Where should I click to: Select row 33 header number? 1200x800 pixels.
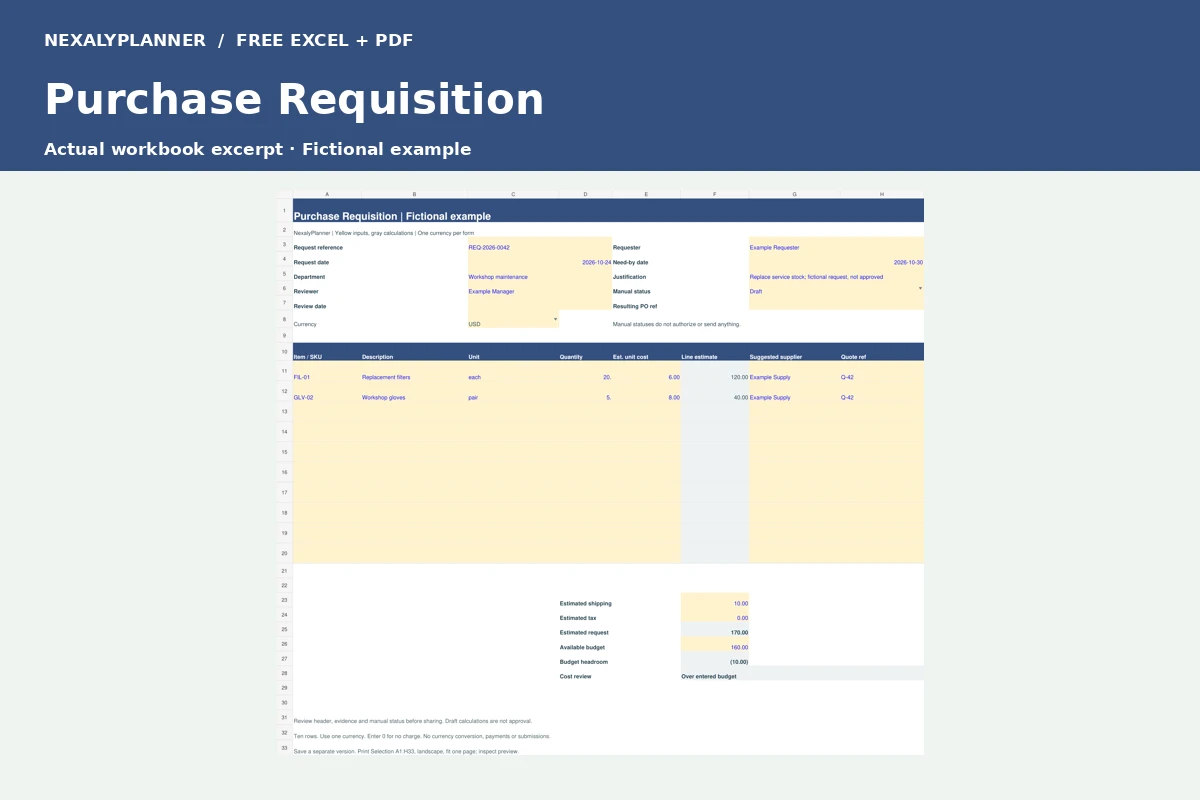click(284, 748)
